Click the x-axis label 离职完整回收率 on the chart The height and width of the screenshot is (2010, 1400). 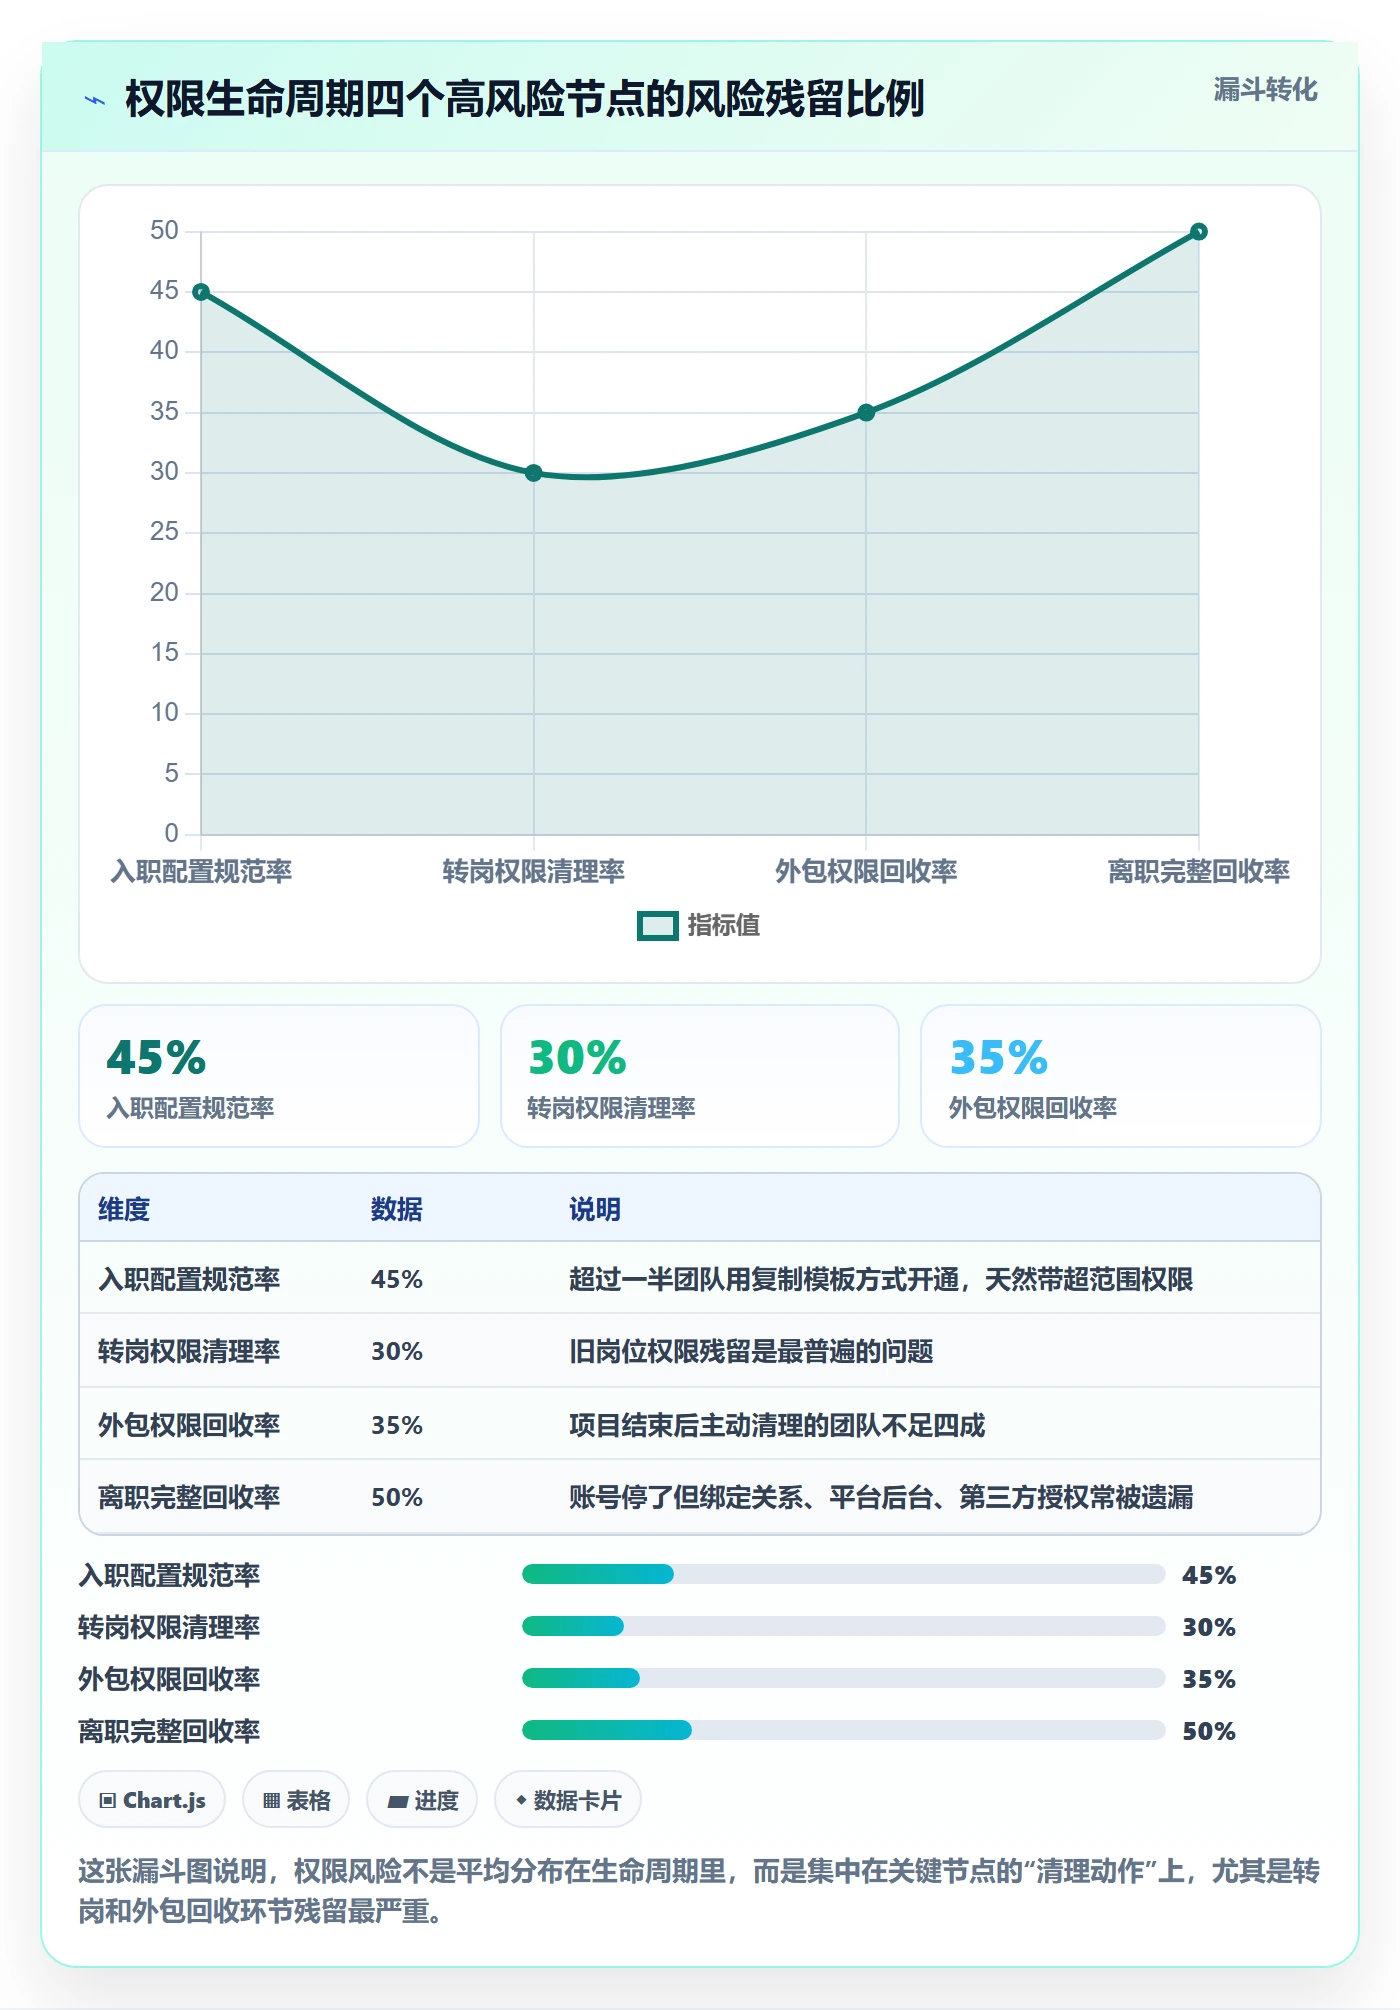point(1199,872)
